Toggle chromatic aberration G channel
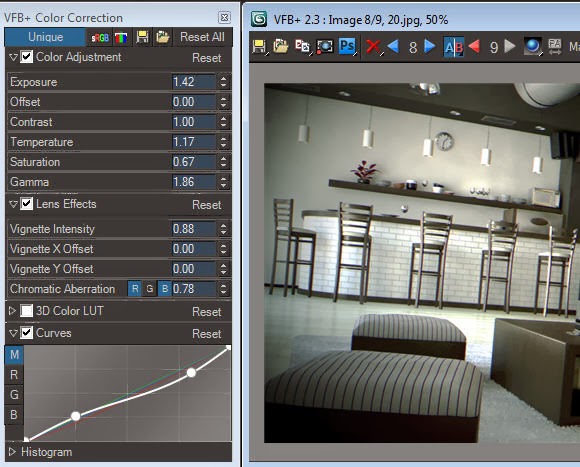 (x=149, y=289)
